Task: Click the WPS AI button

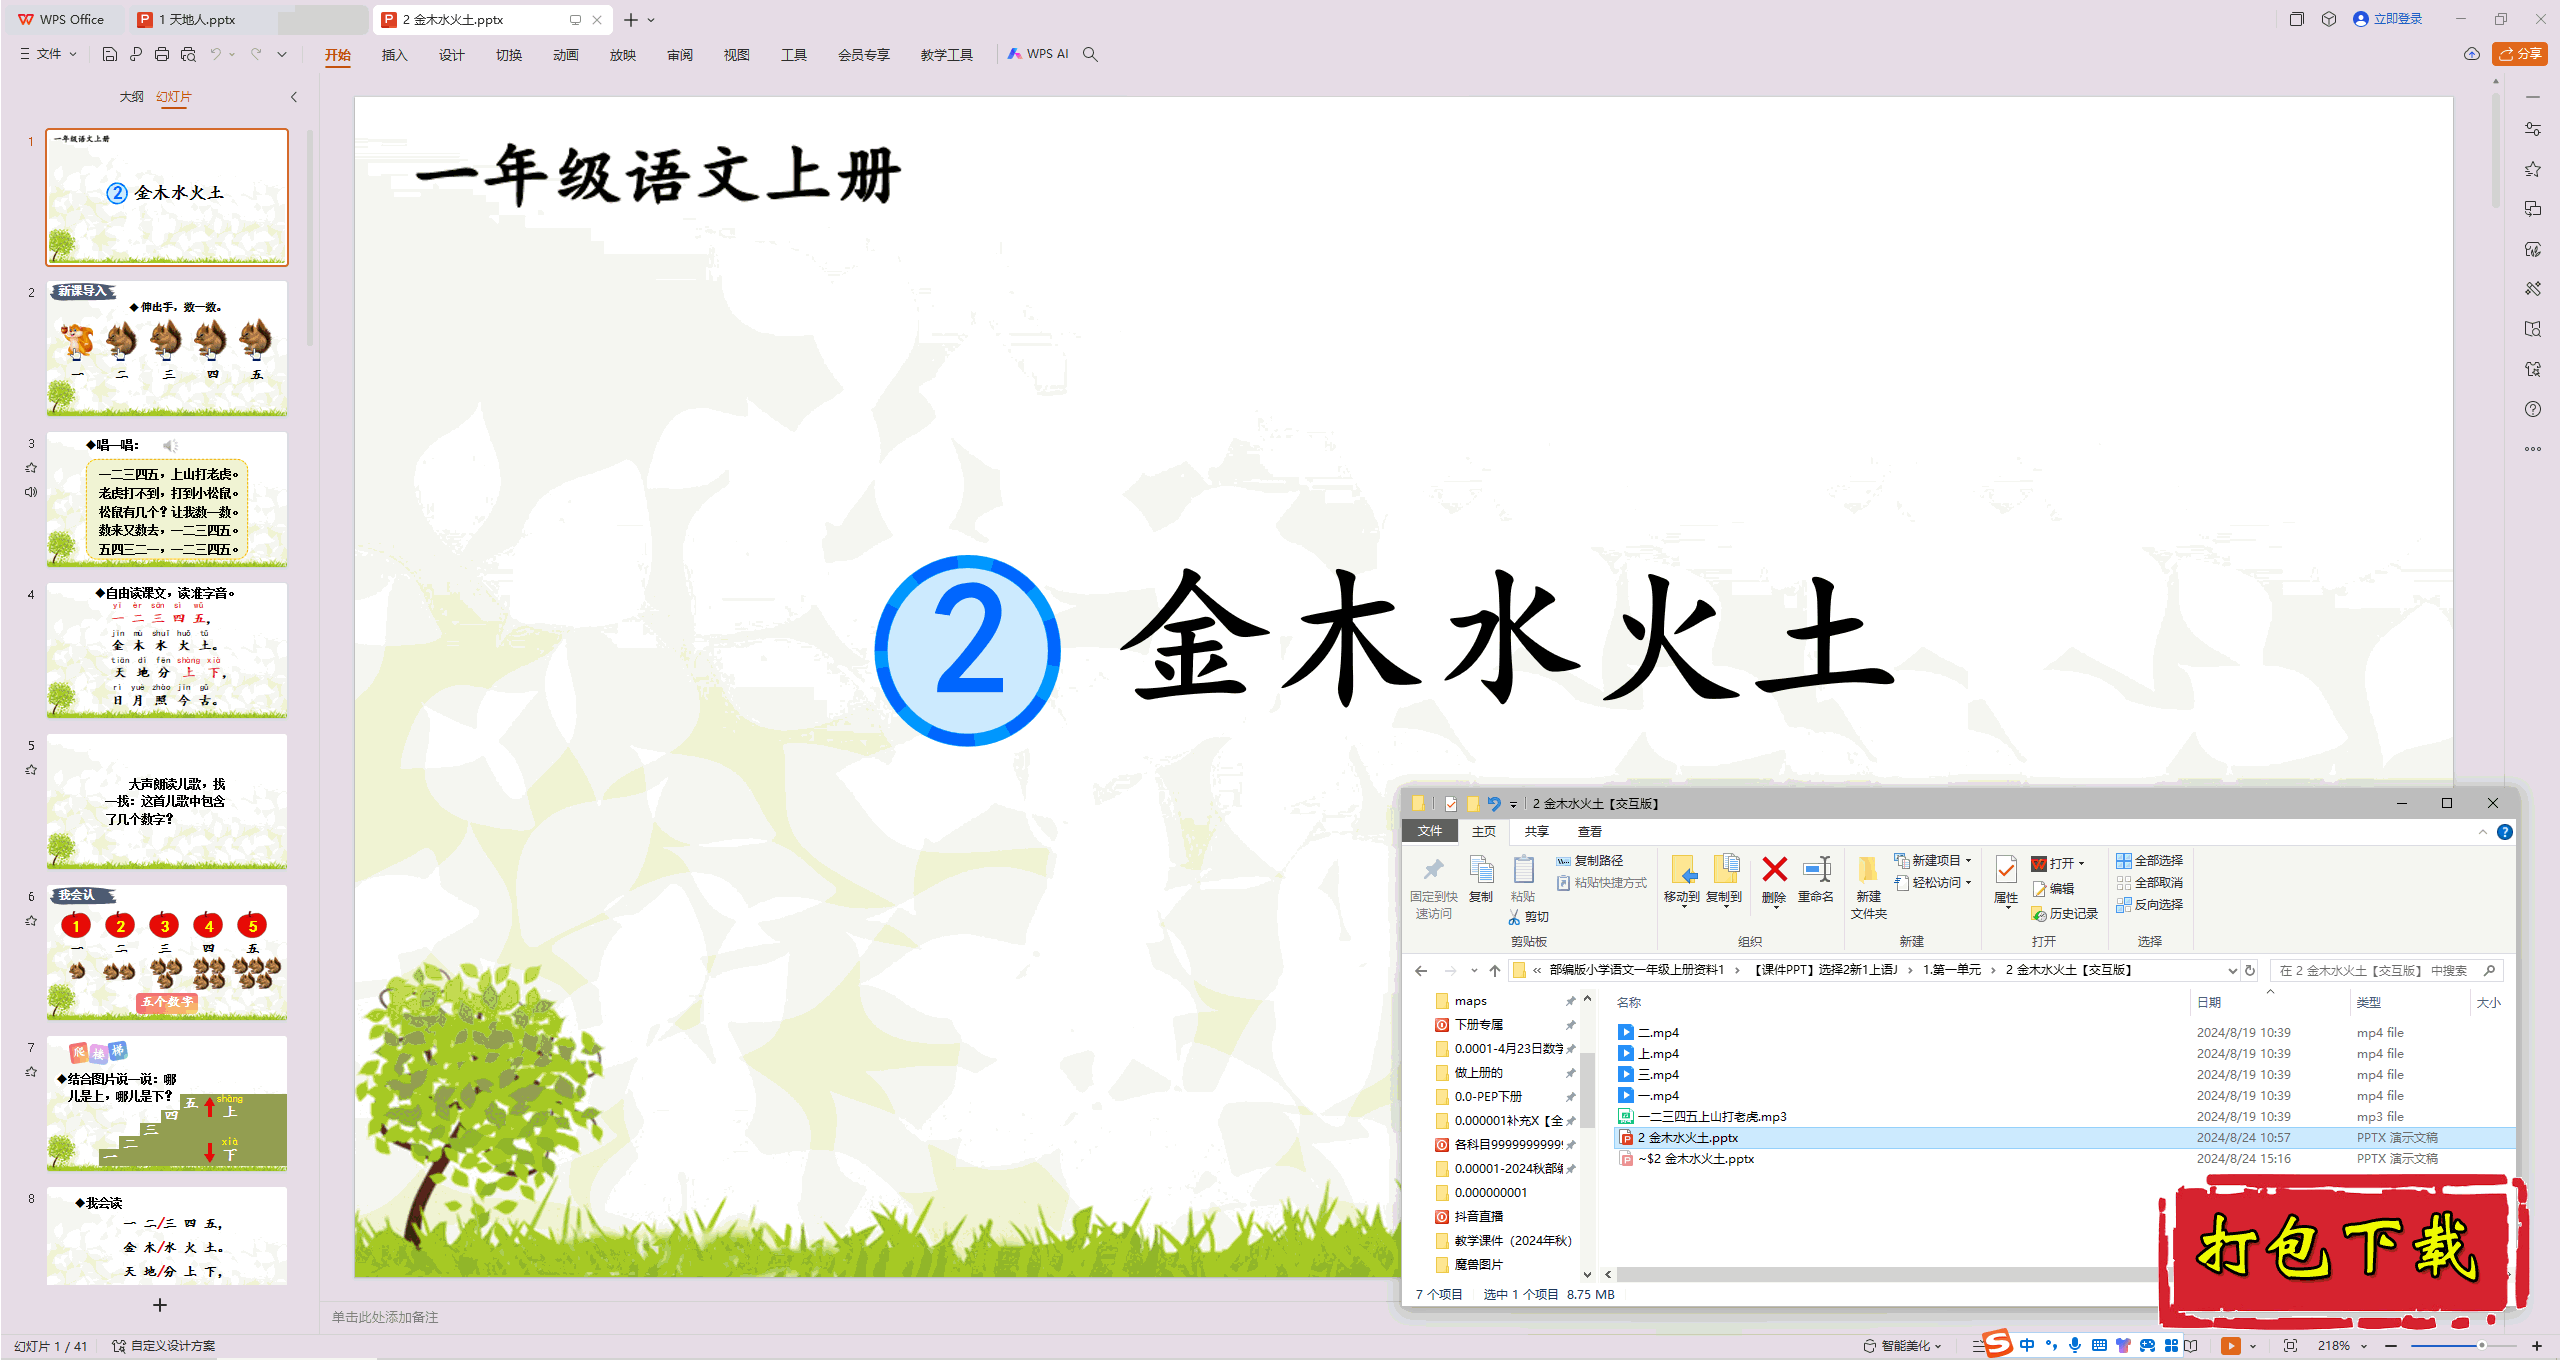Action: pyautogui.click(x=1038, y=54)
